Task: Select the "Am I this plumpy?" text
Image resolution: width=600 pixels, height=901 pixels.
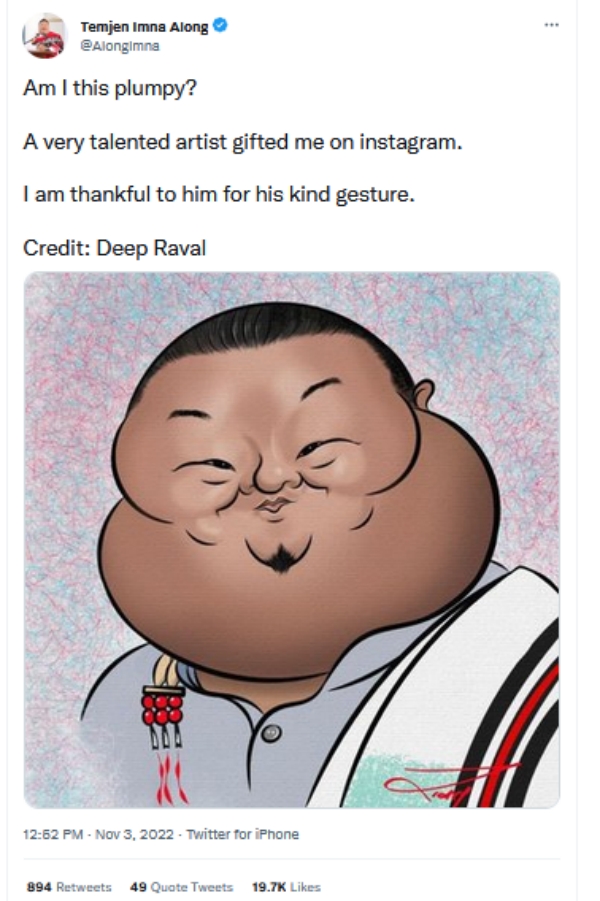Action: tap(110, 88)
